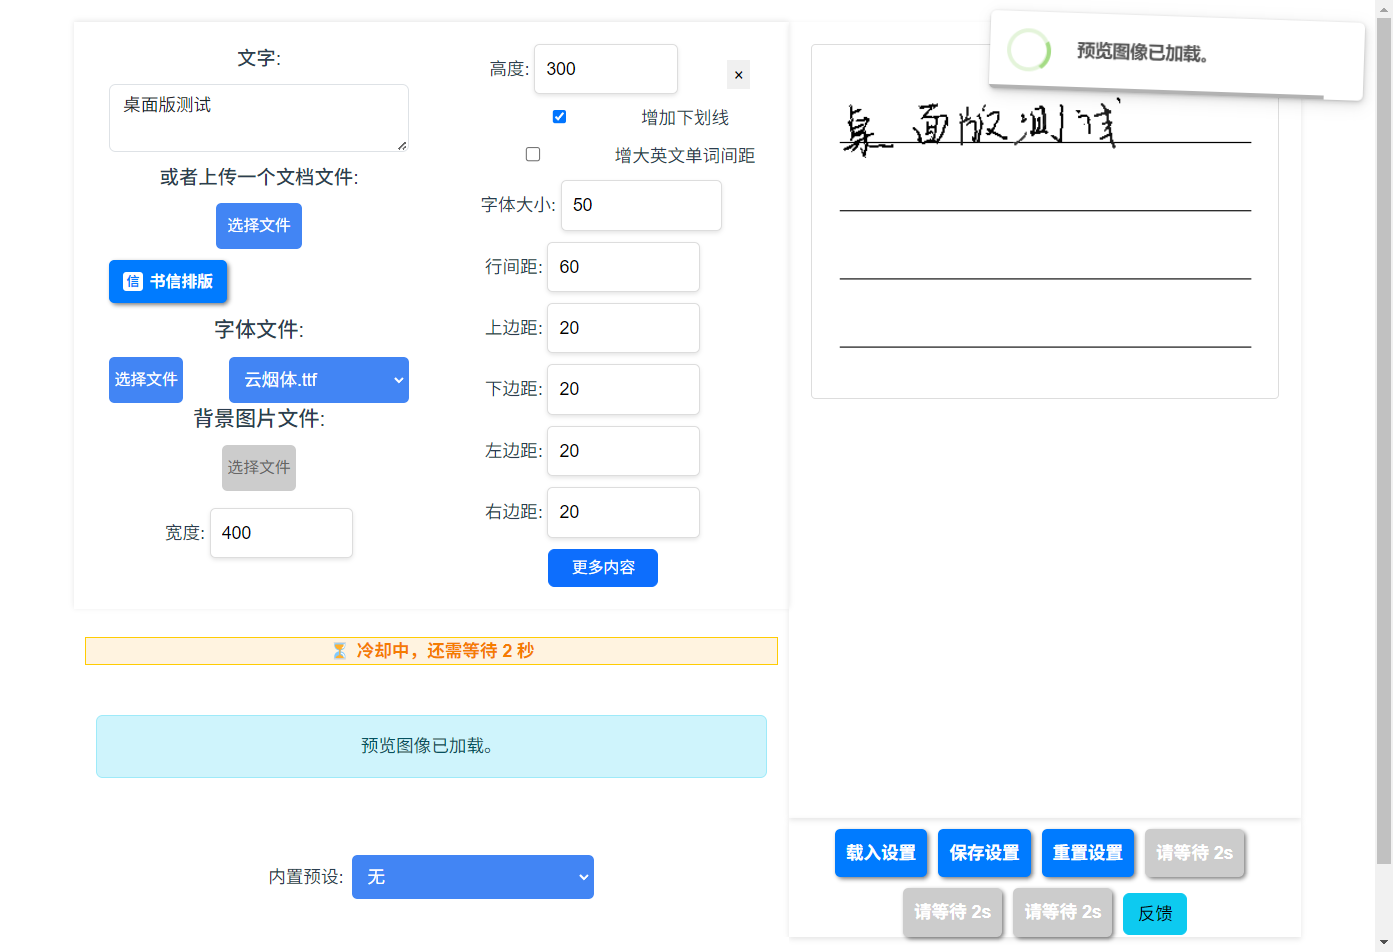This screenshot has height=952, width=1393.
Task: Click the 背景图片文件: label
Action: 259,419
